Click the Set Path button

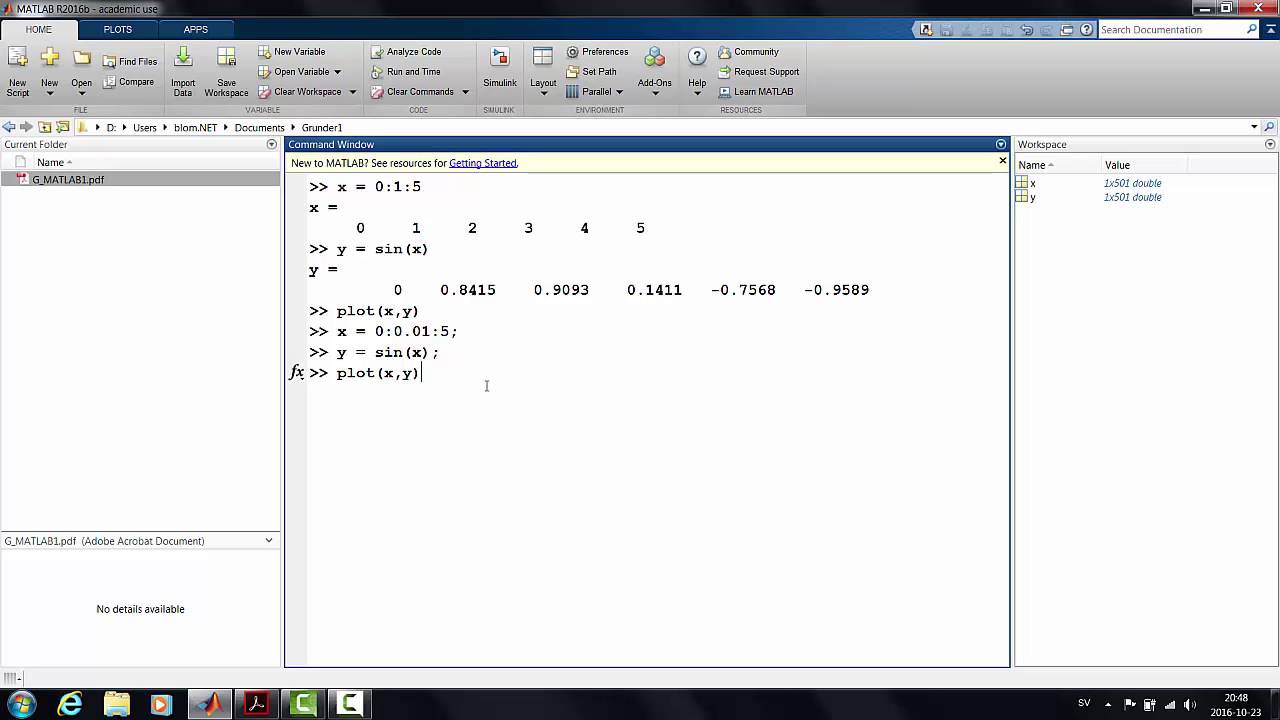[x=591, y=71]
